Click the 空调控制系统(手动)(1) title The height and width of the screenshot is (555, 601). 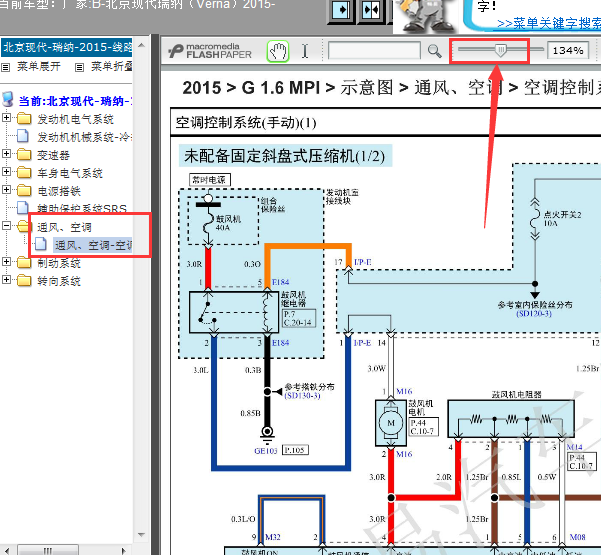(x=246, y=123)
